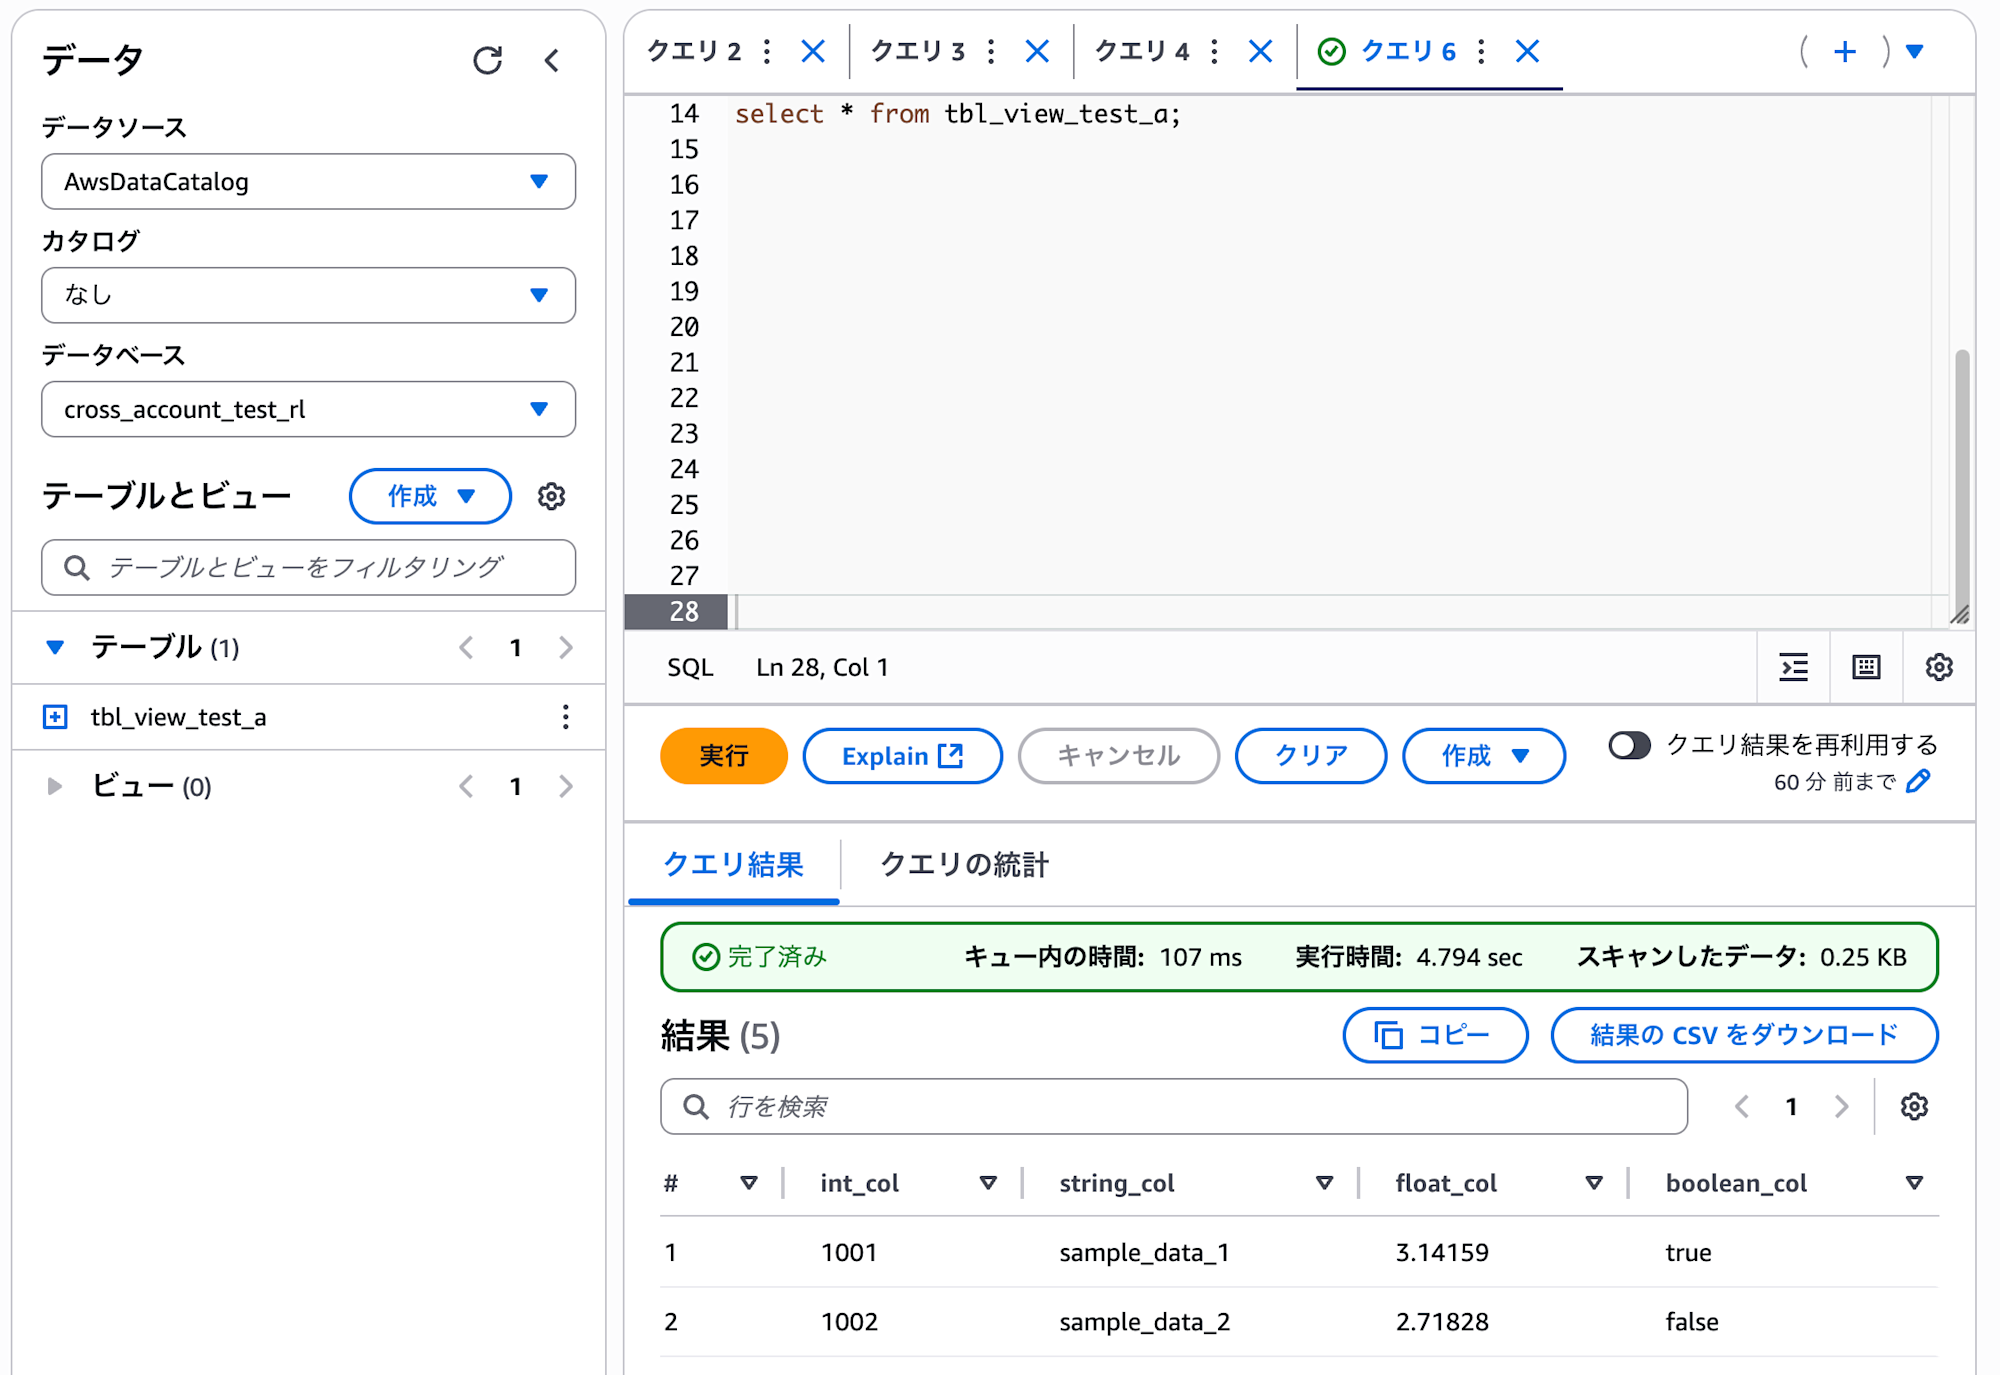The width and height of the screenshot is (2000, 1375).
Task: Go to previous results page
Action: tap(1742, 1106)
